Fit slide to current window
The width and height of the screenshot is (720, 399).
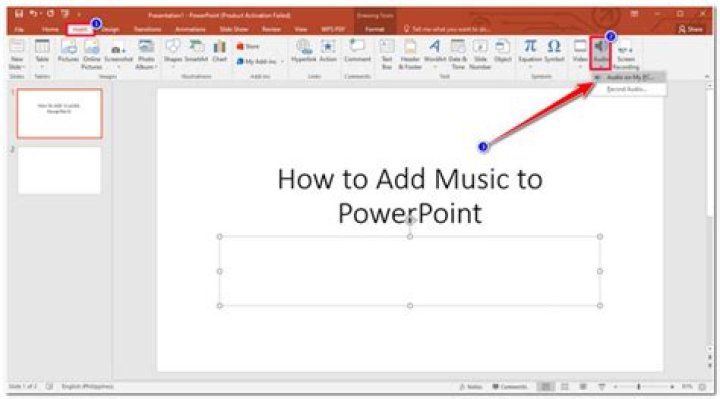coord(702,387)
